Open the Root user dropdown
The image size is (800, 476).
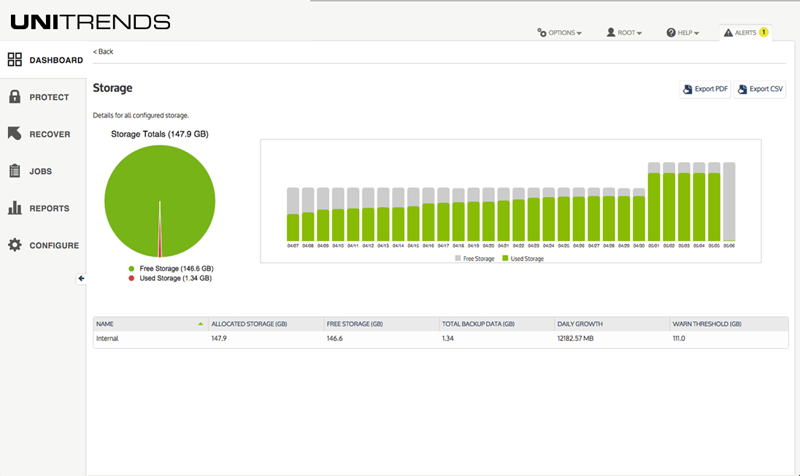tap(624, 33)
